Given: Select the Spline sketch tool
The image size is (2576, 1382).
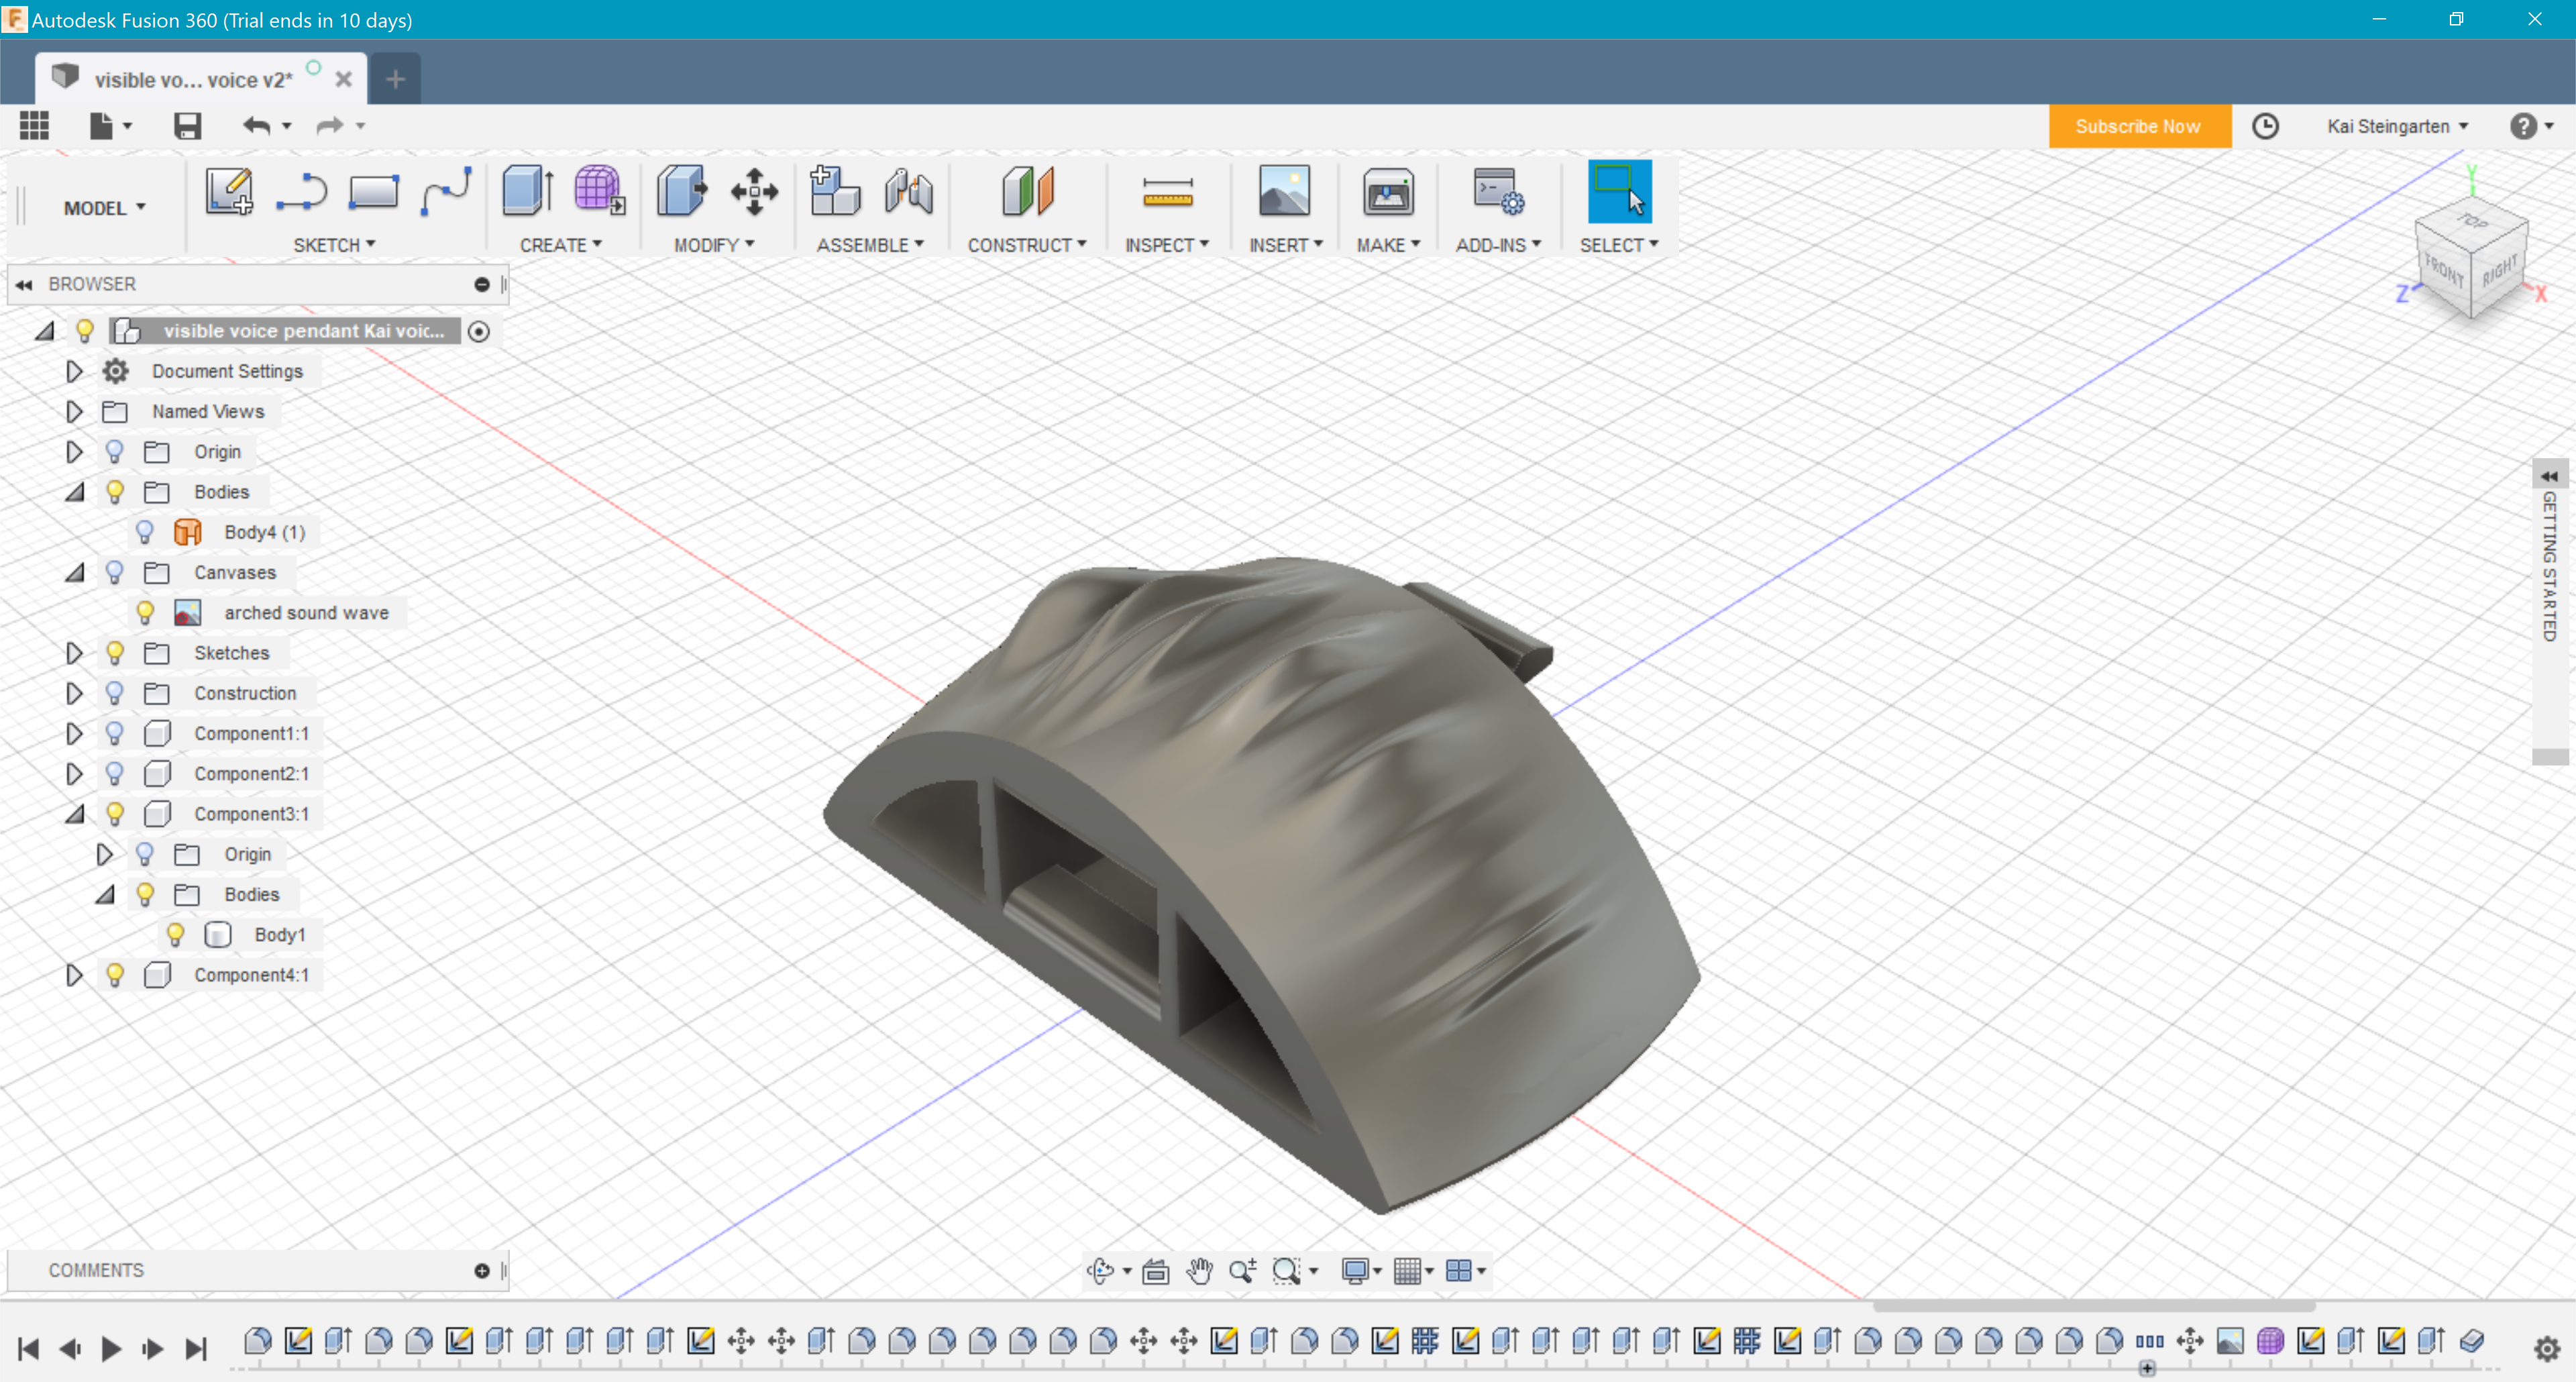Looking at the screenshot, I should click(445, 191).
